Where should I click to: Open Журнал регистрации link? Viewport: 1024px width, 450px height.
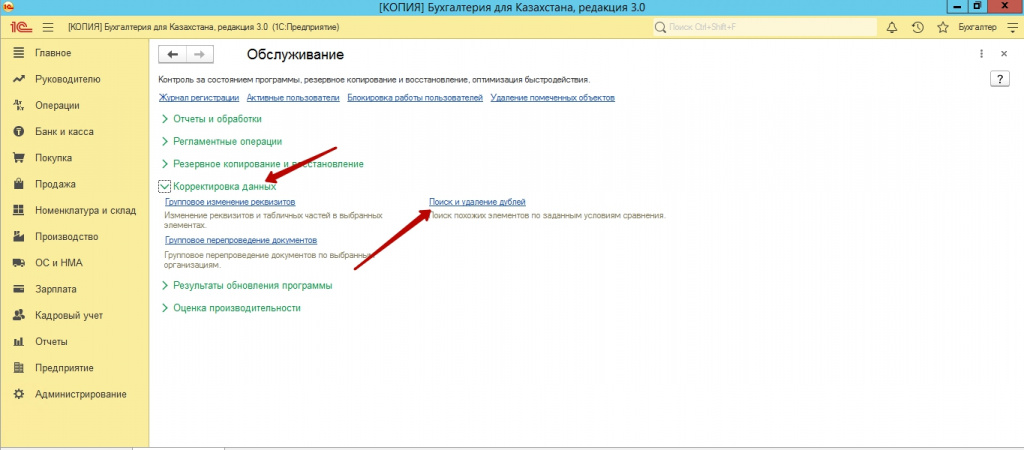(199, 98)
